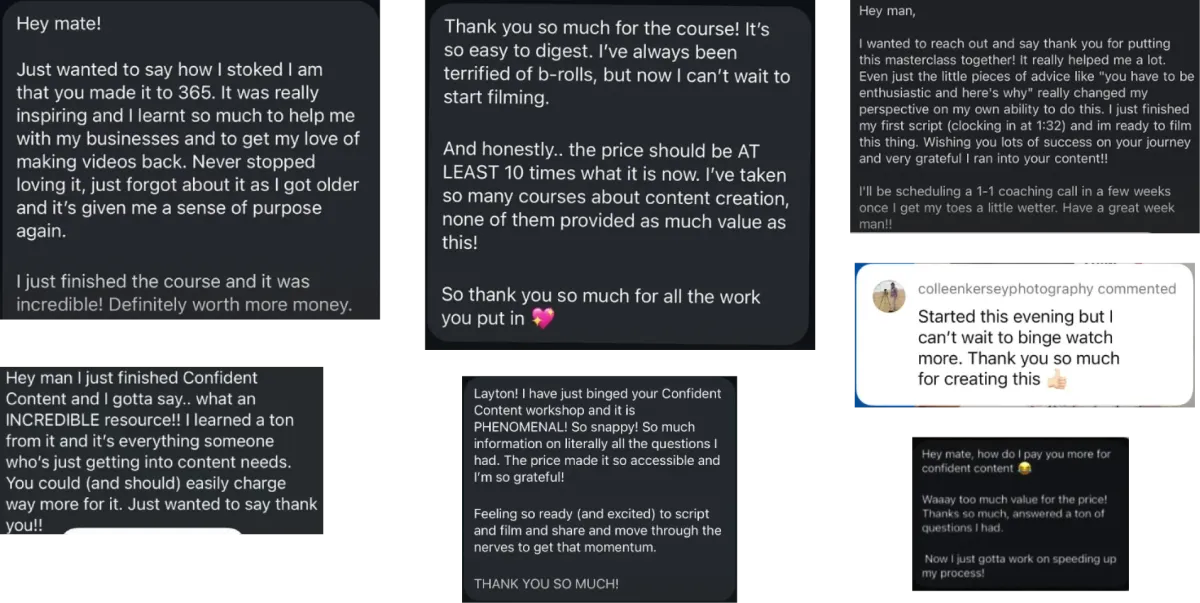Click the "Started this evening" comment text
The image size is (1200, 603).
[1019, 348]
